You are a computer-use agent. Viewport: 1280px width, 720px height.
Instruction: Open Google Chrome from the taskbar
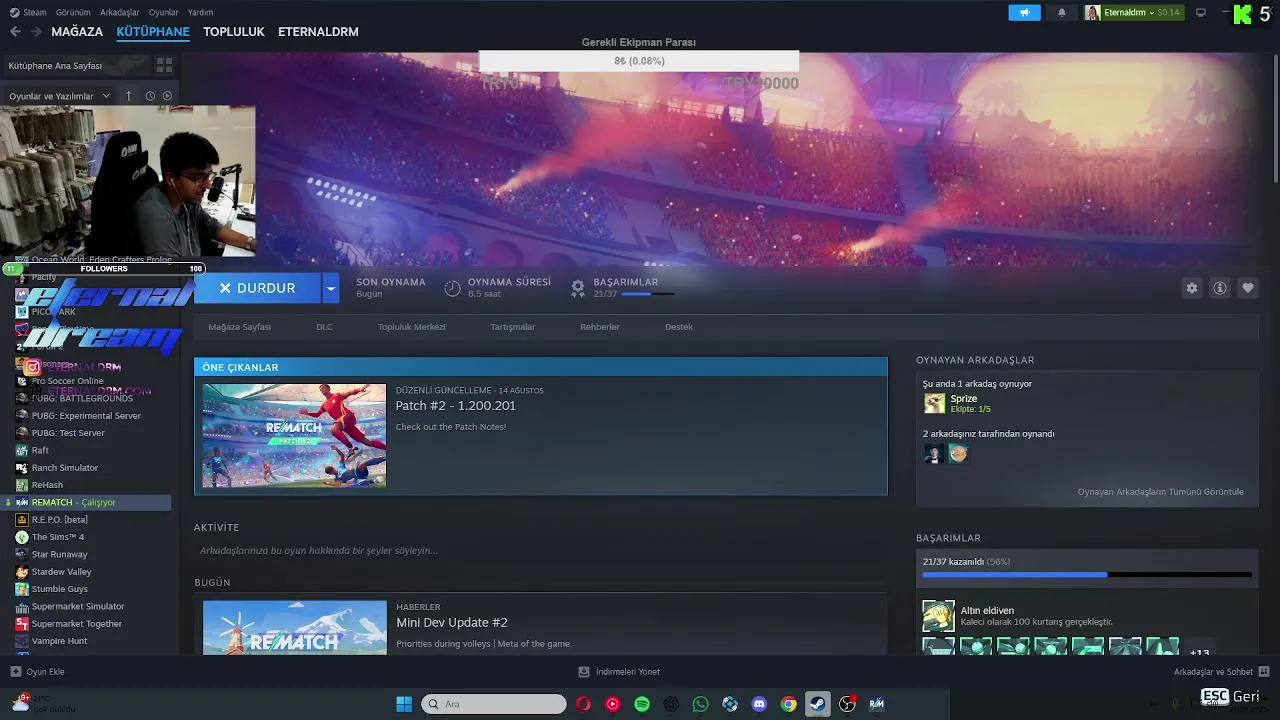[788, 704]
